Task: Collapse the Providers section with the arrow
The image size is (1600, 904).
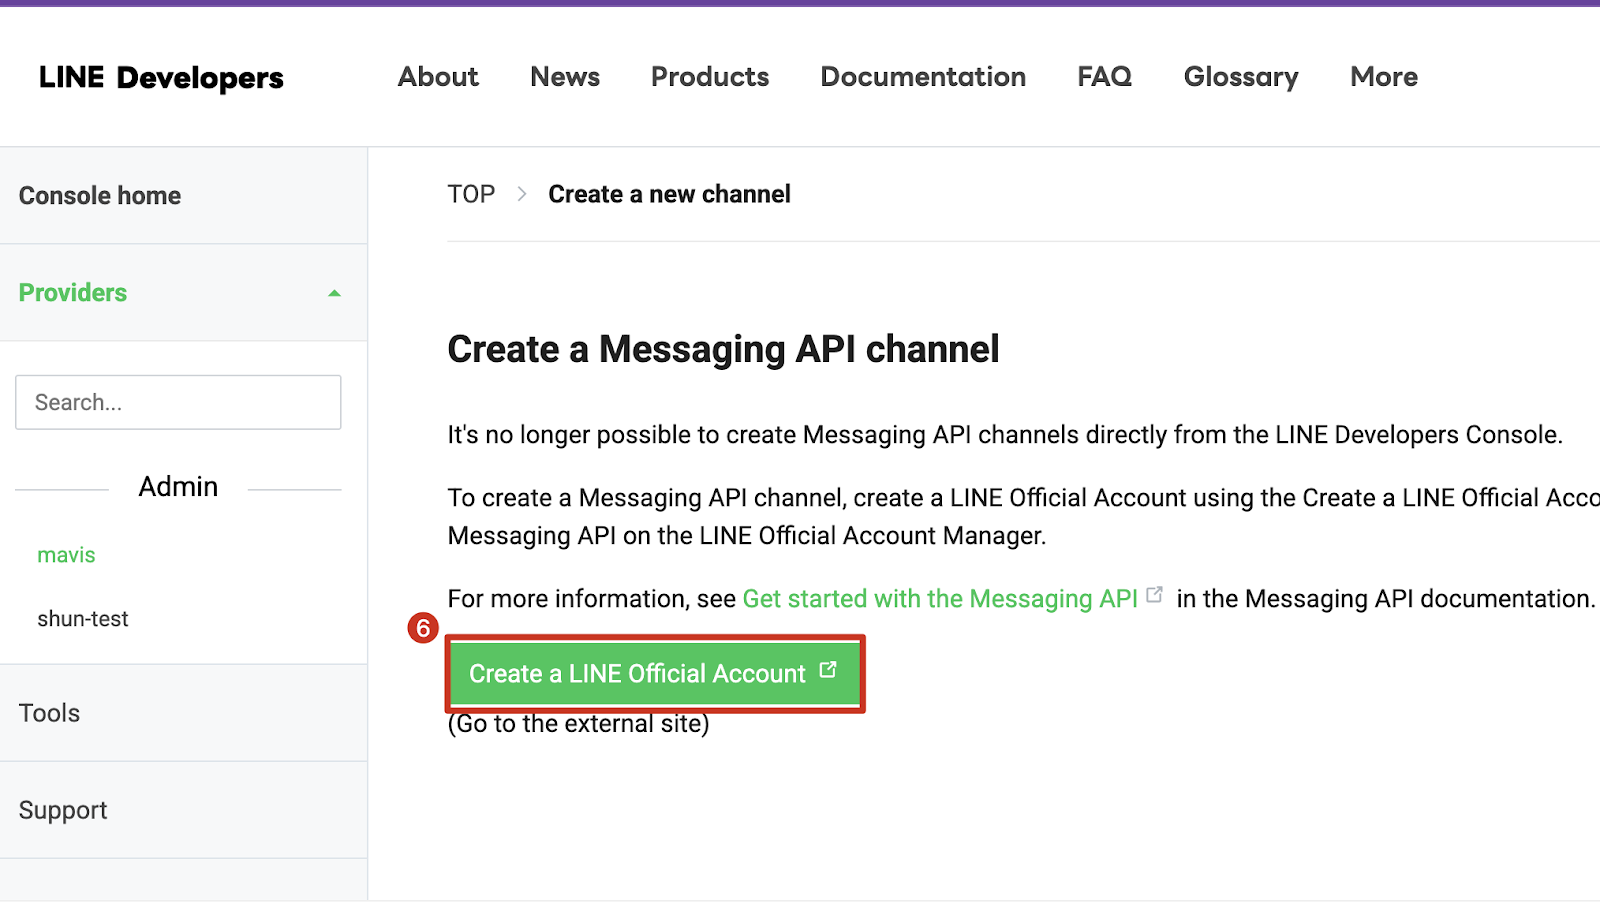Action: (x=335, y=293)
